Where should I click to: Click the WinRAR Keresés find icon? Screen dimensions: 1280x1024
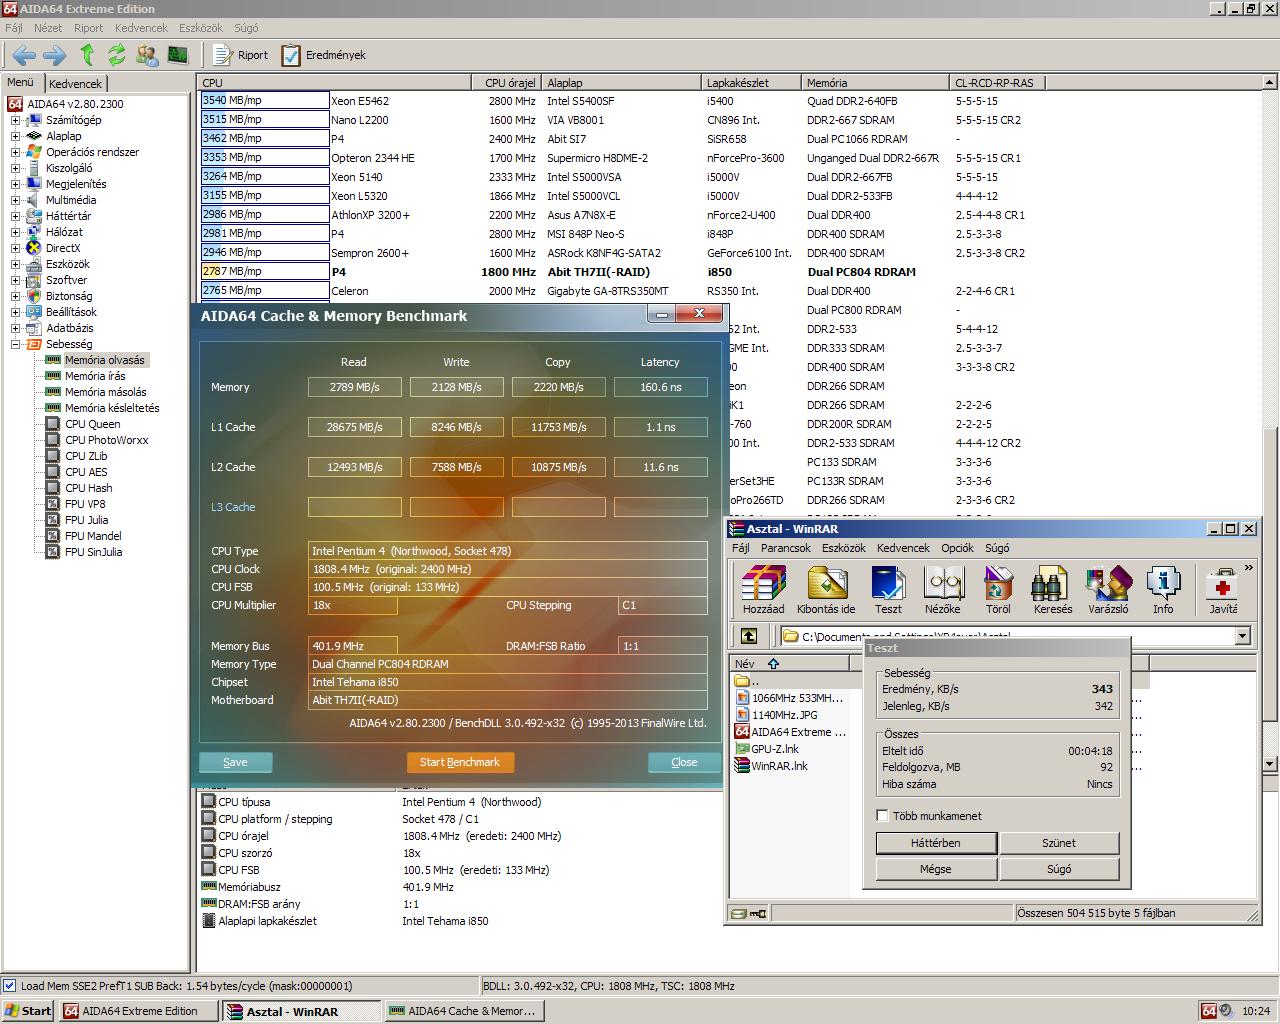(1052, 584)
